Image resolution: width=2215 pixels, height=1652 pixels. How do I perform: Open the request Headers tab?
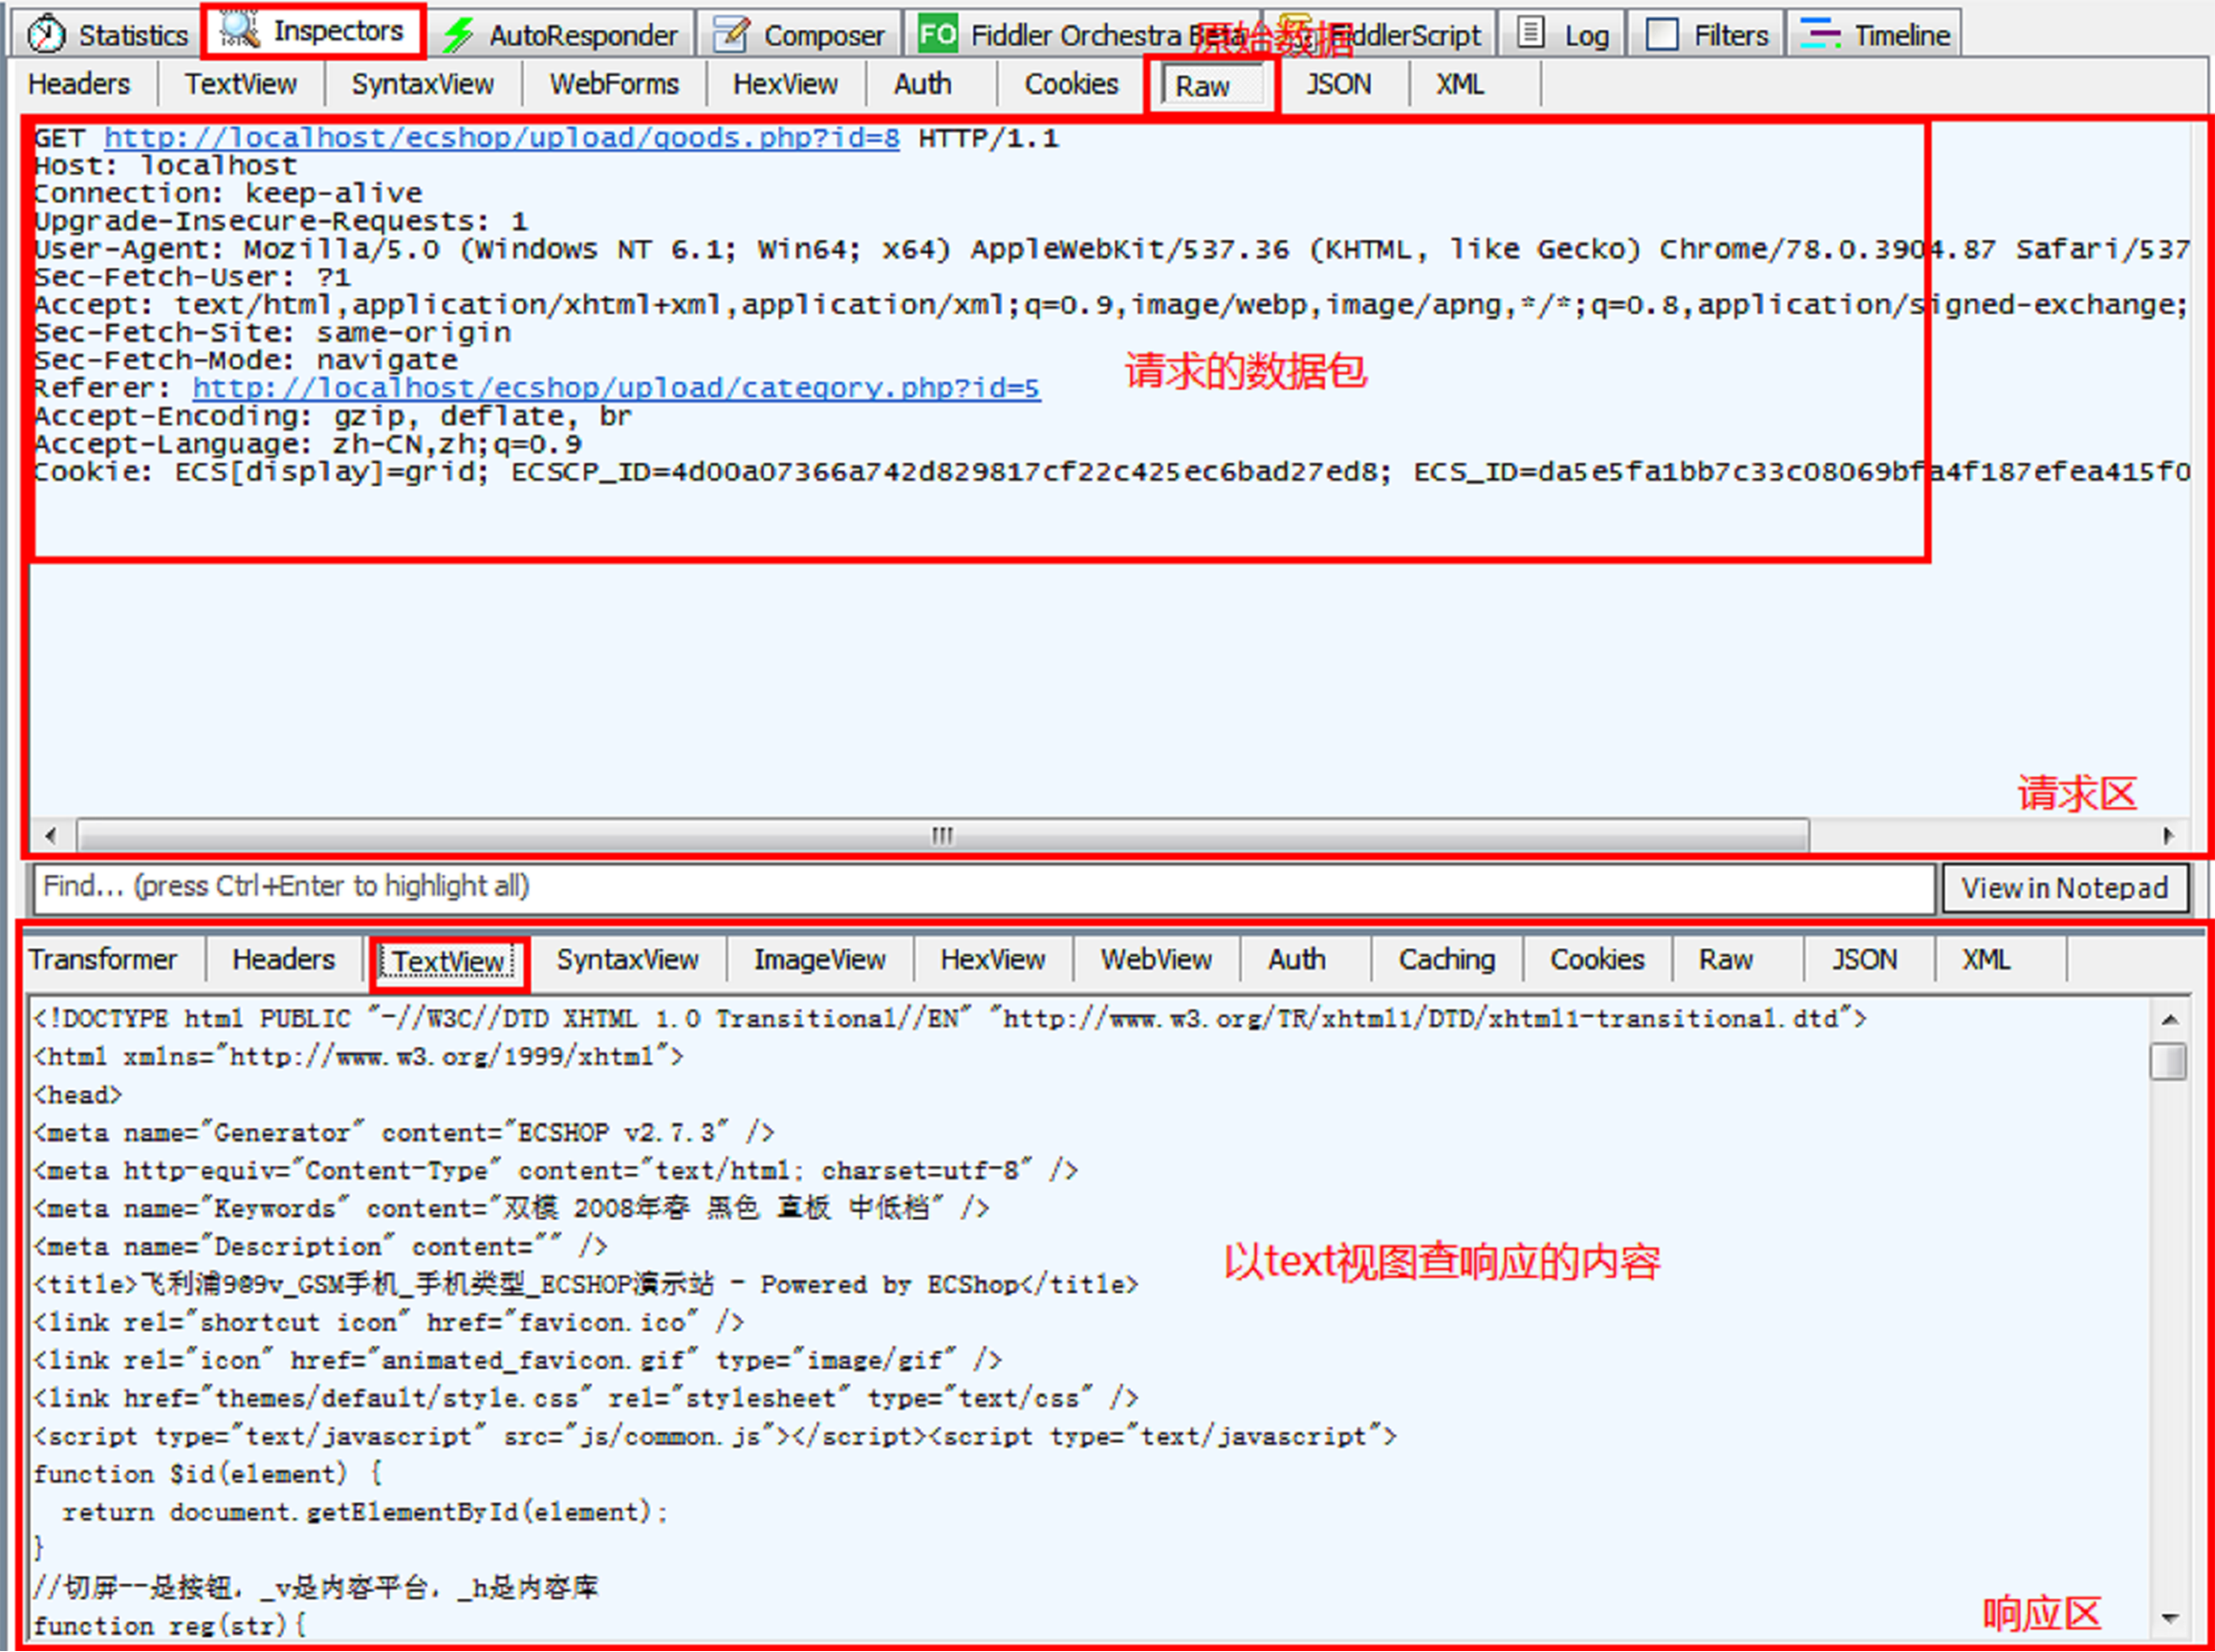click(79, 84)
